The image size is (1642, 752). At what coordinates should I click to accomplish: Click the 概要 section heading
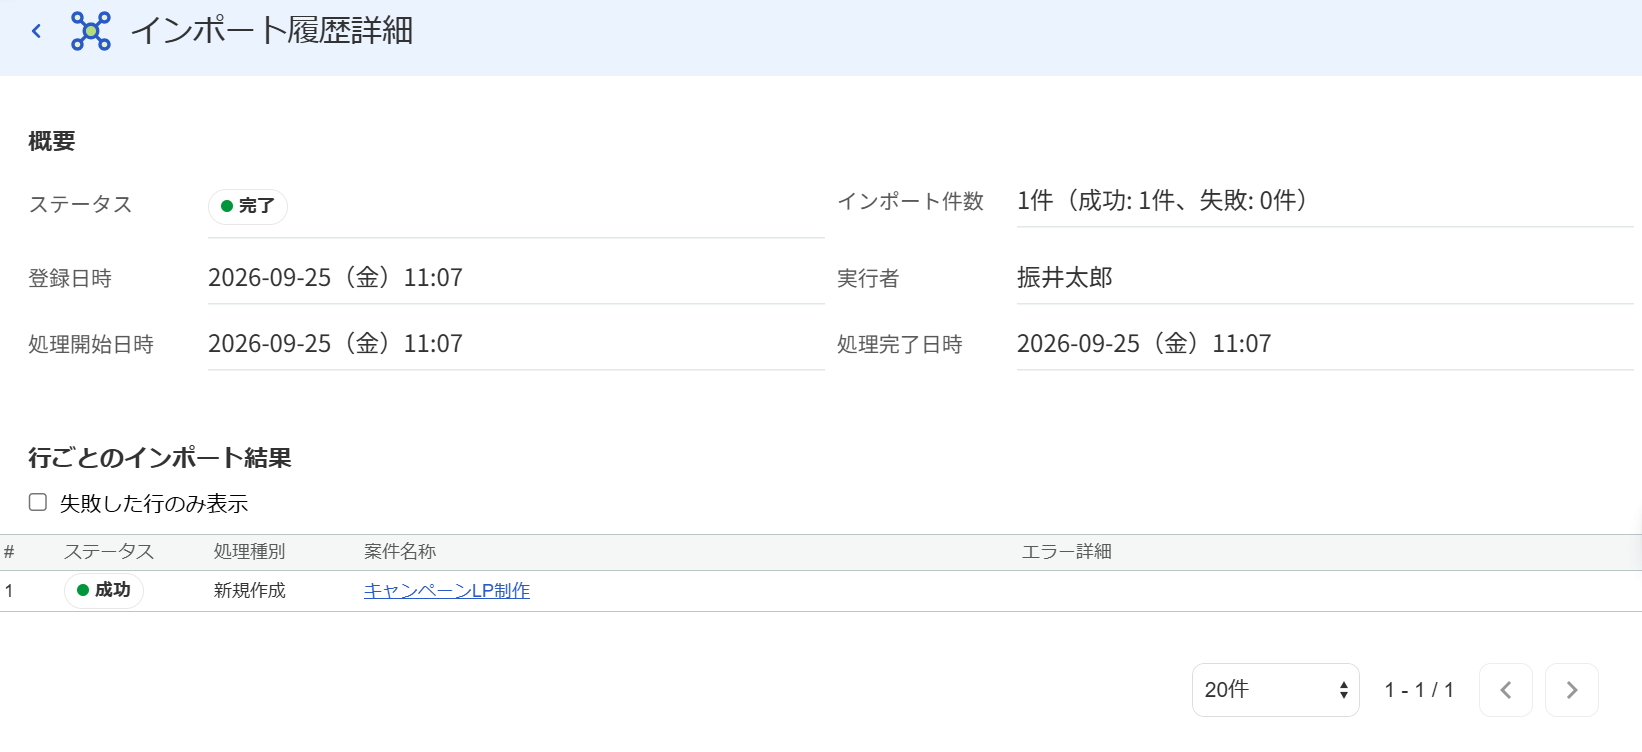pyautogui.click(x=52, y=141)
